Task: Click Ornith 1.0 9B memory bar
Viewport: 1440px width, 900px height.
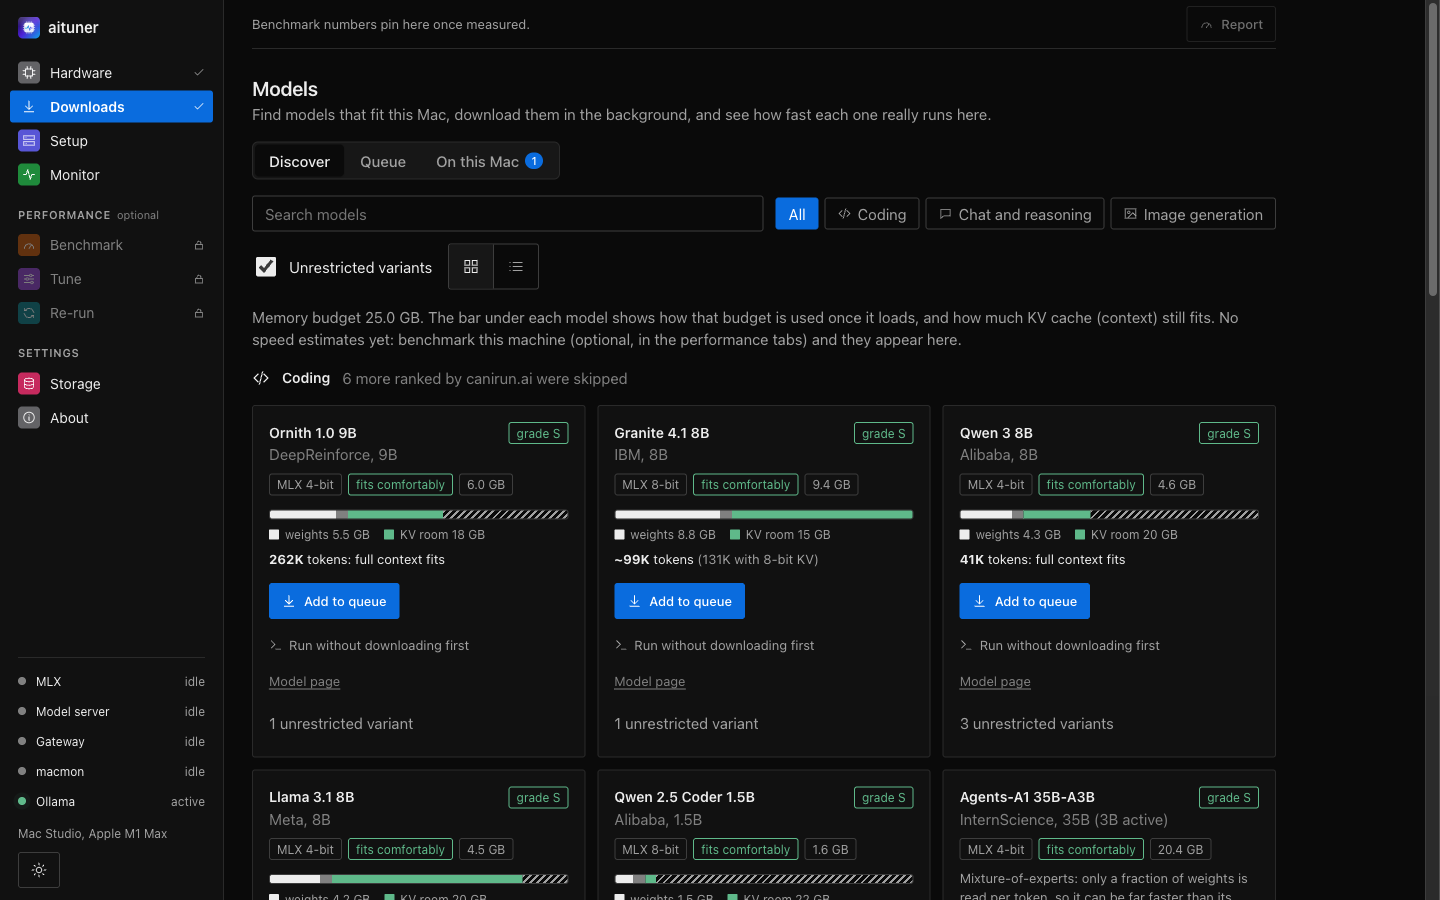Action: (x=418, y=515)
